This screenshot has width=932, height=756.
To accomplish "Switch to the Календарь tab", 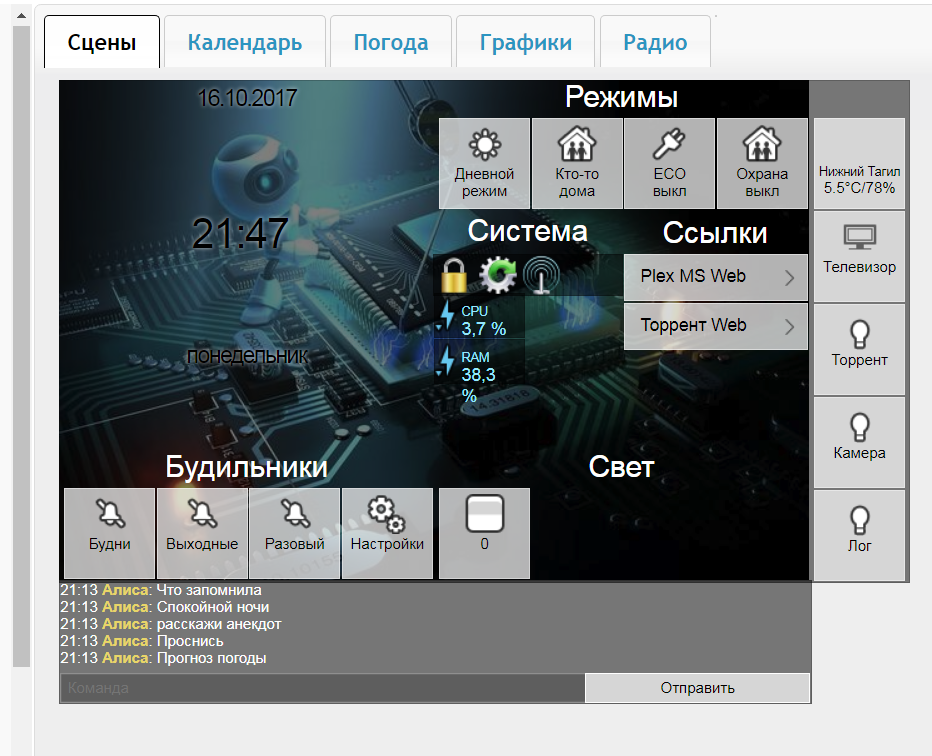I will pyautogui.click(x=245, y=43).
